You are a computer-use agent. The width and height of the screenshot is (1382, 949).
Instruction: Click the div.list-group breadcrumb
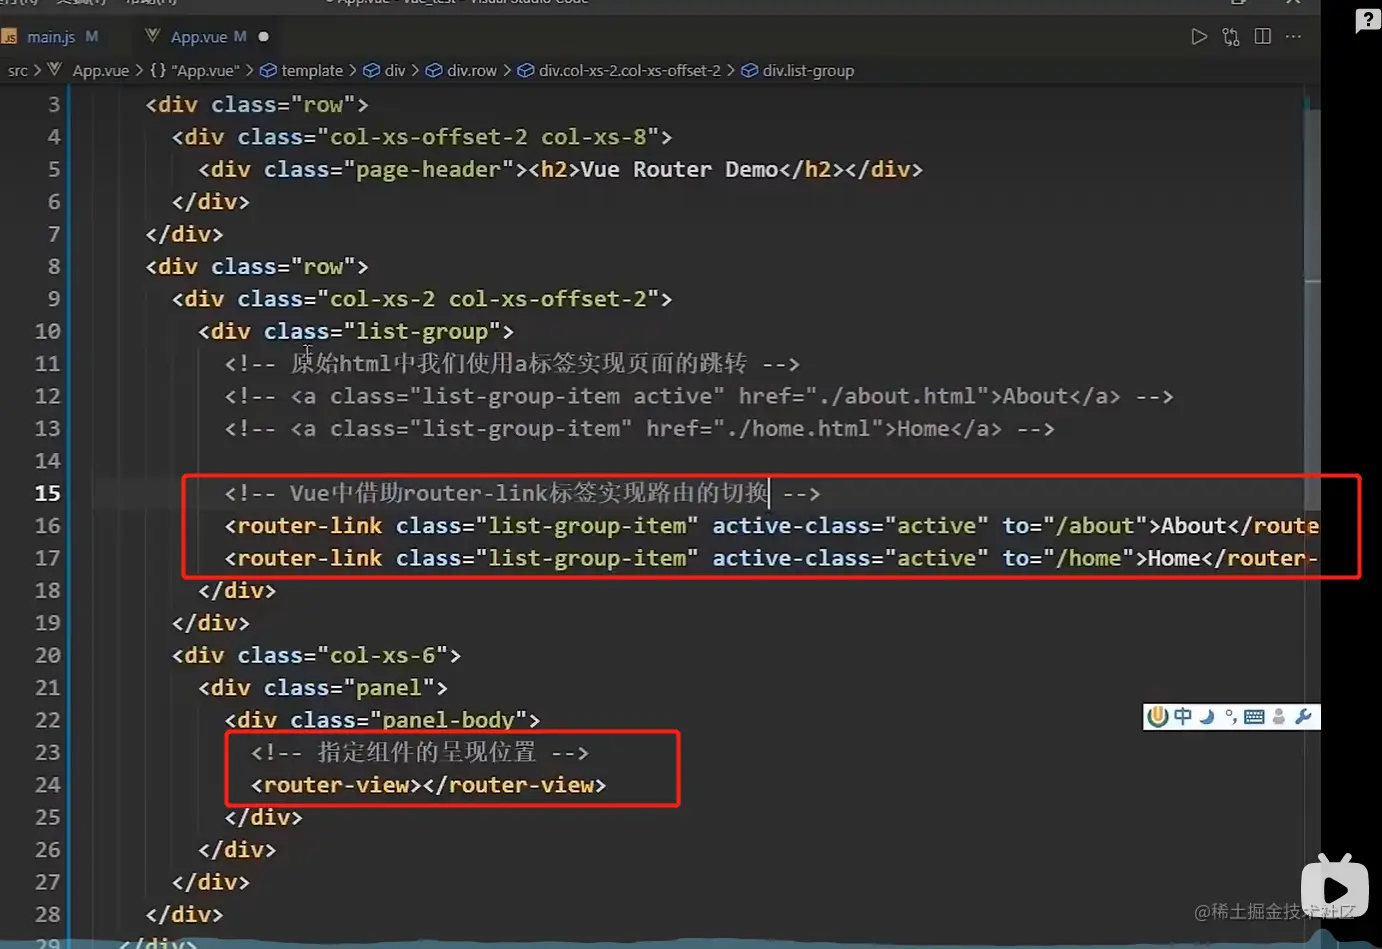(798, 71)
